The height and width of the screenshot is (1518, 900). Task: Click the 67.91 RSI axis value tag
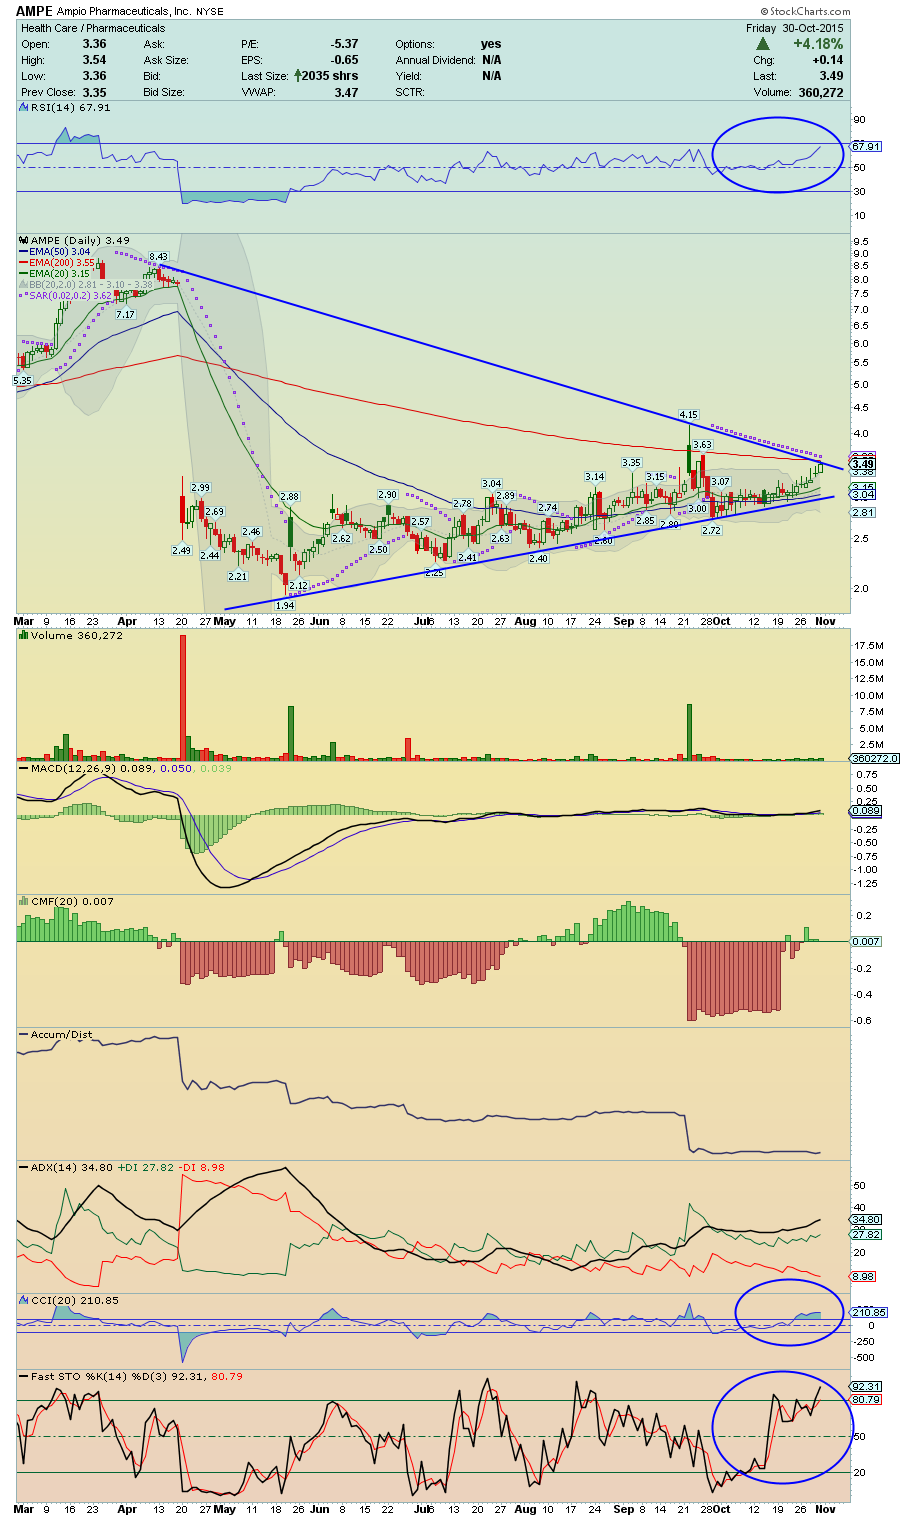[x=866, y=146]
